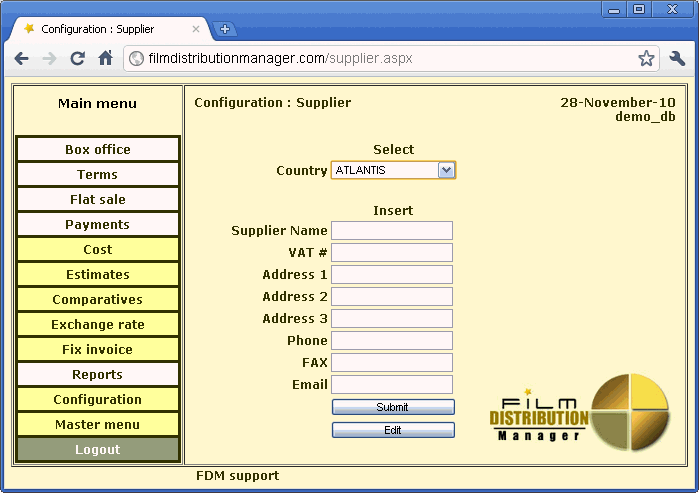699x493 pixels.
Task: Open the wrench settings menu
Action: click(x=677, y=59)
